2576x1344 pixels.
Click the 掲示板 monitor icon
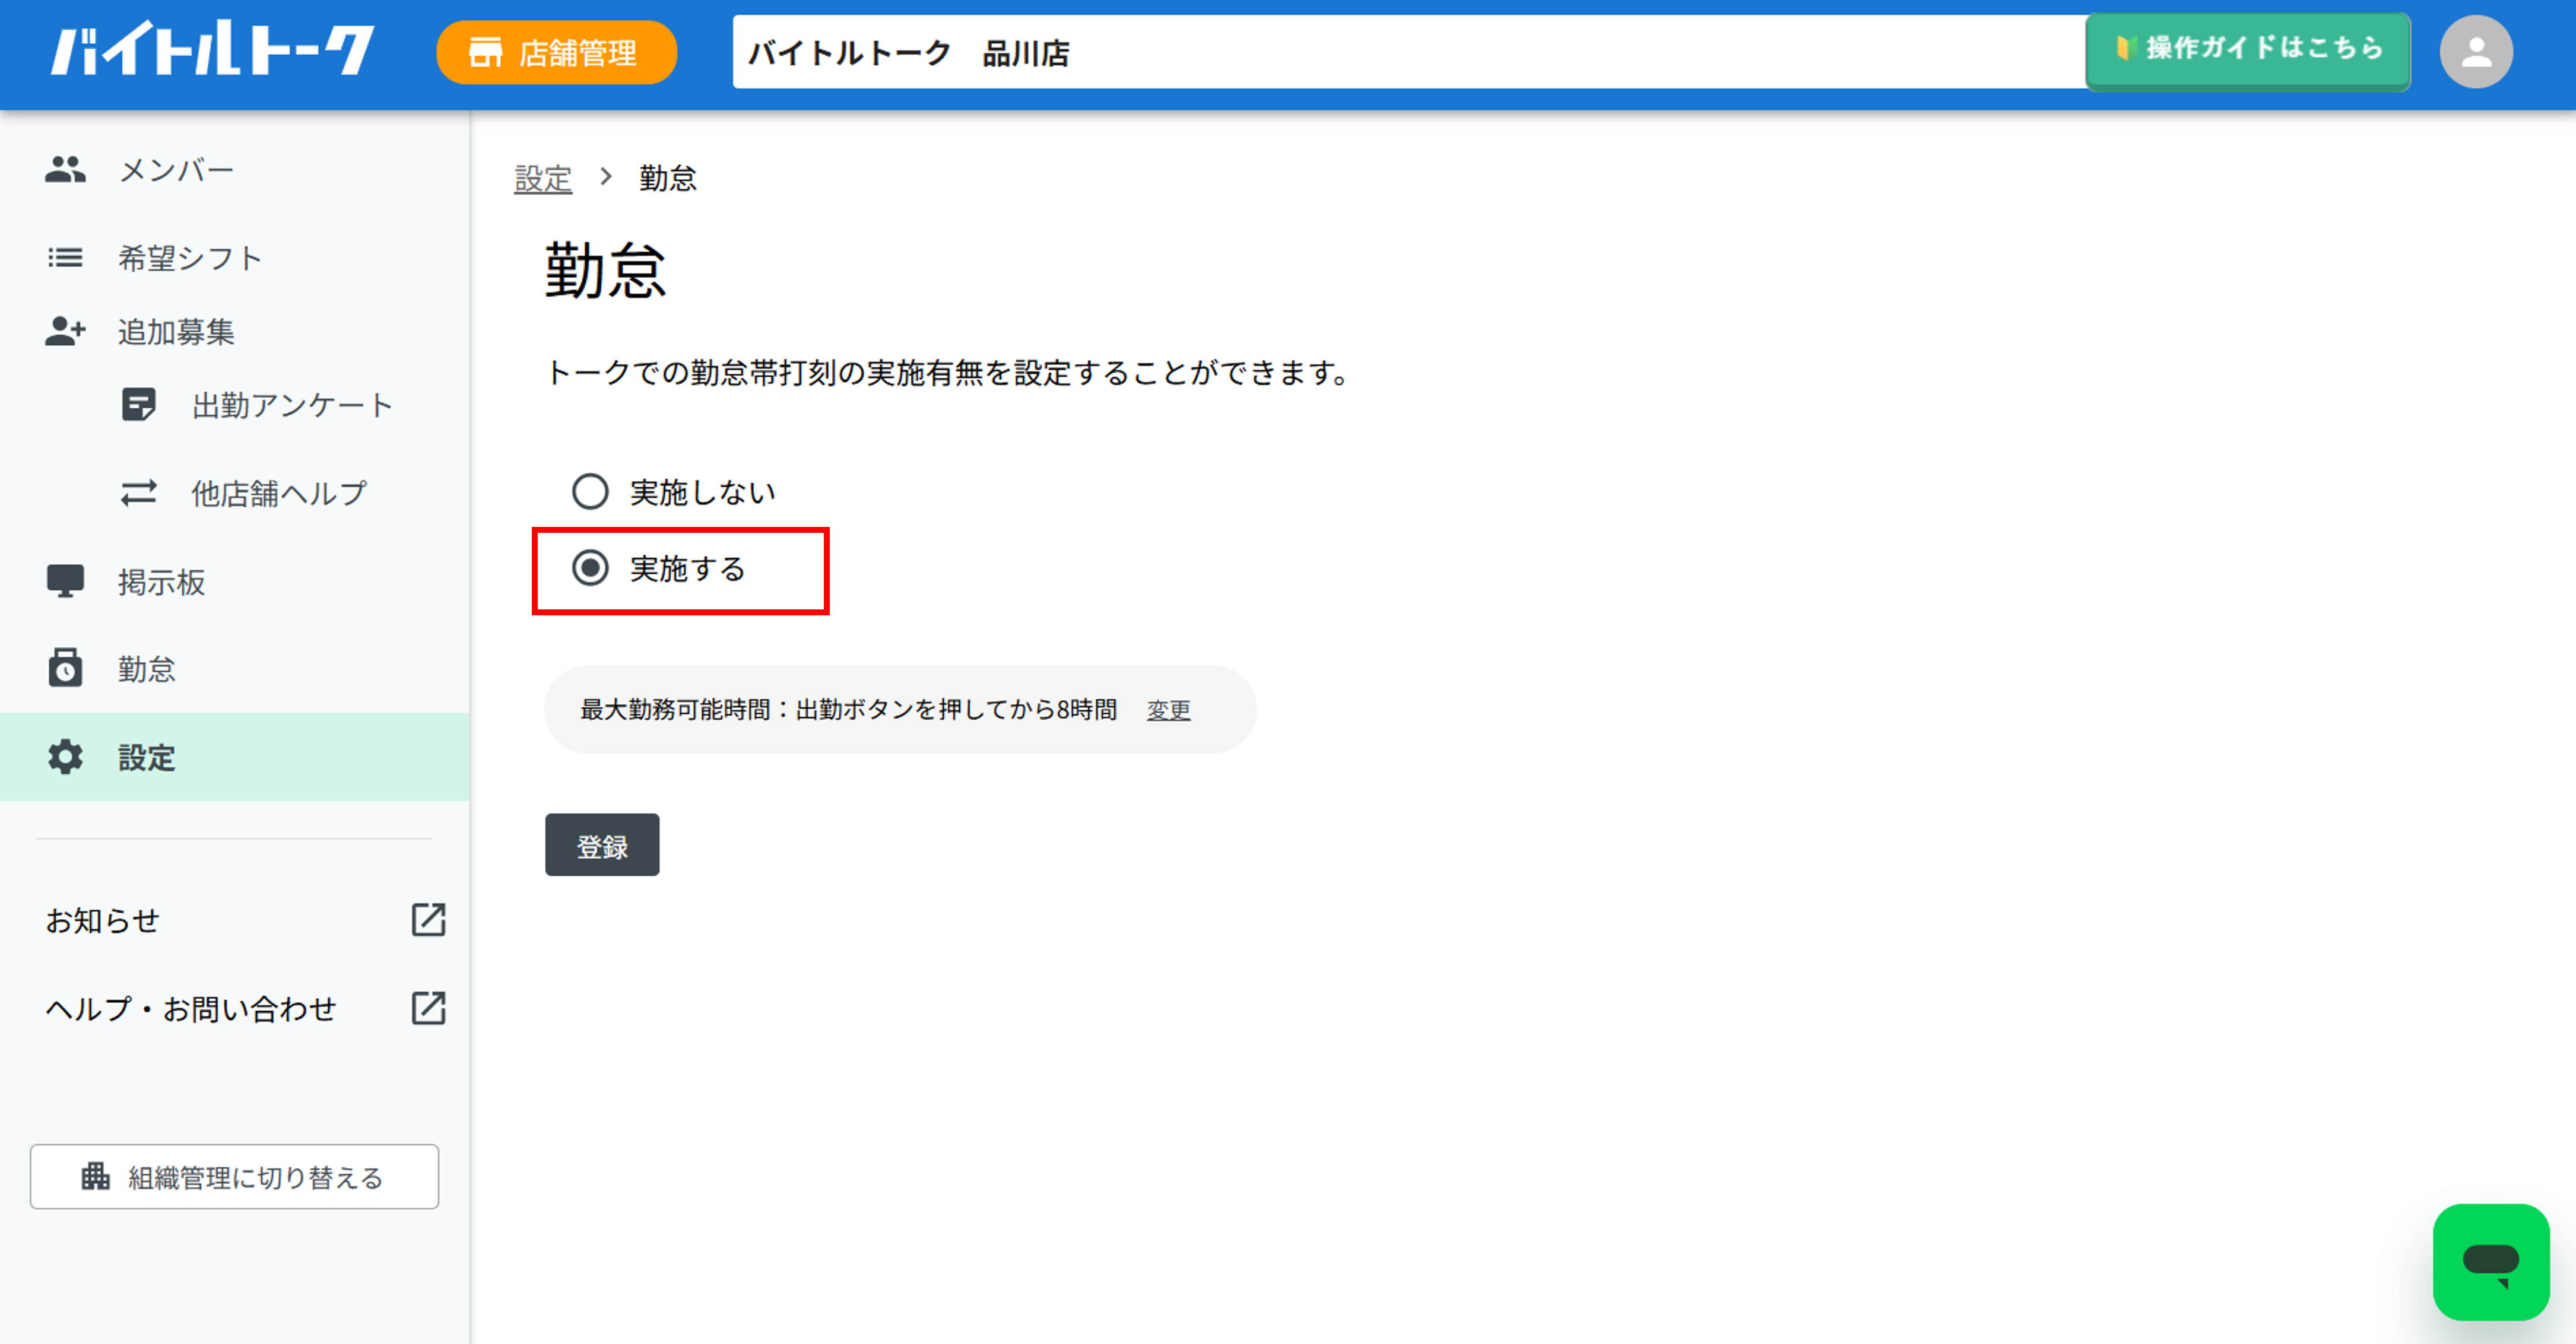coord(65,581)
